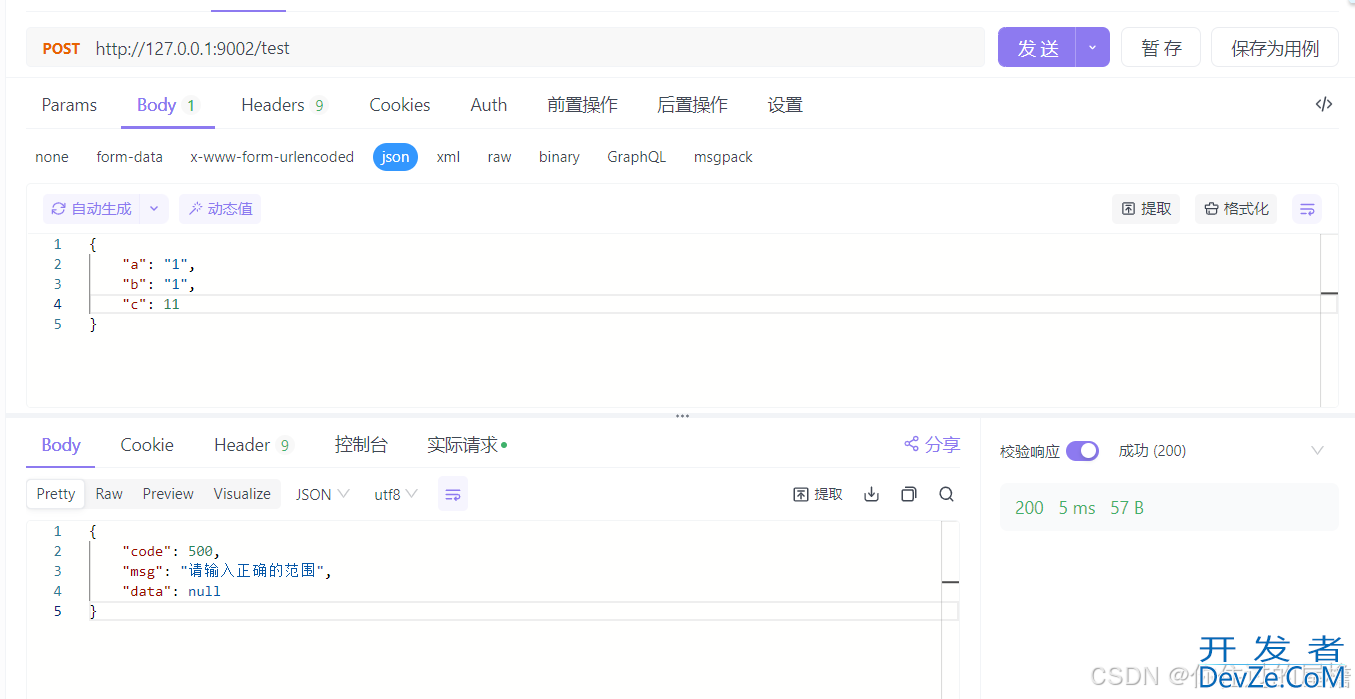Viewport: 1355px width, 699px height.
Task: Select the form-data body type
Action: coord(129,157)
